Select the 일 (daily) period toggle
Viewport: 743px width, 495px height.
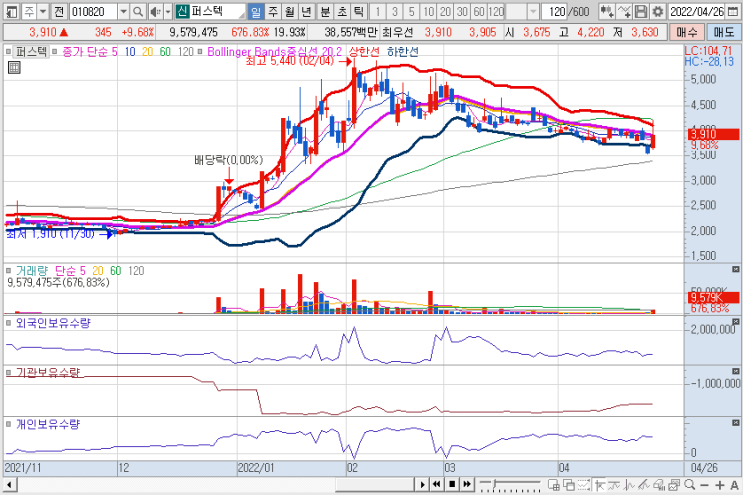click(256, 11)
